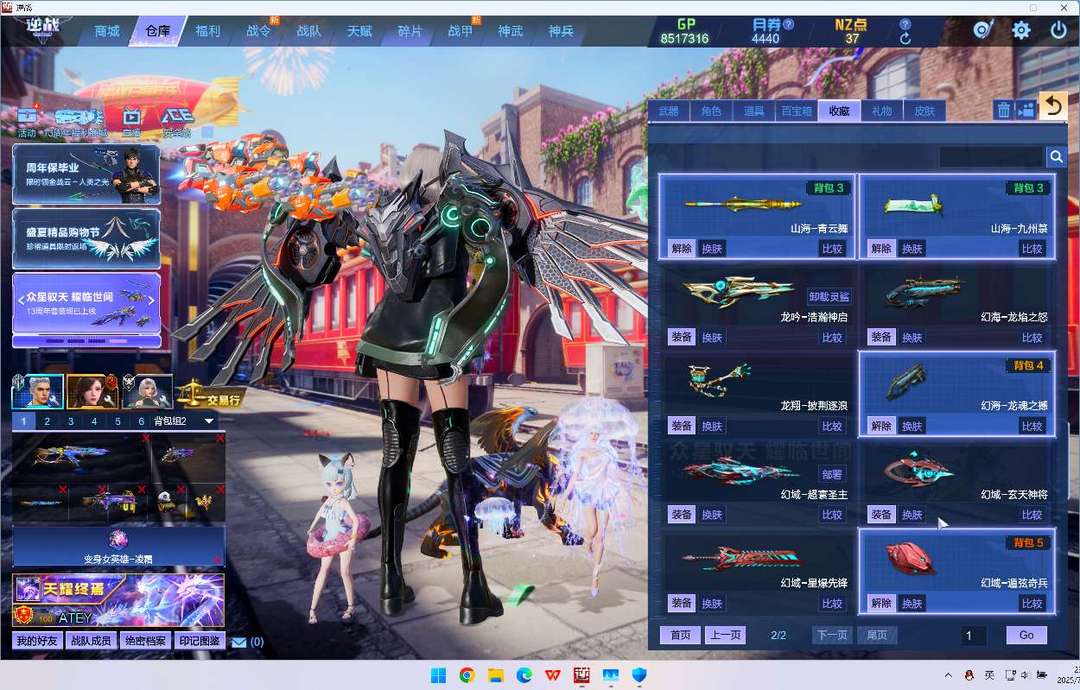
Task: Switch to the 武器 weapons tab
Action: (x=668, y=111)
